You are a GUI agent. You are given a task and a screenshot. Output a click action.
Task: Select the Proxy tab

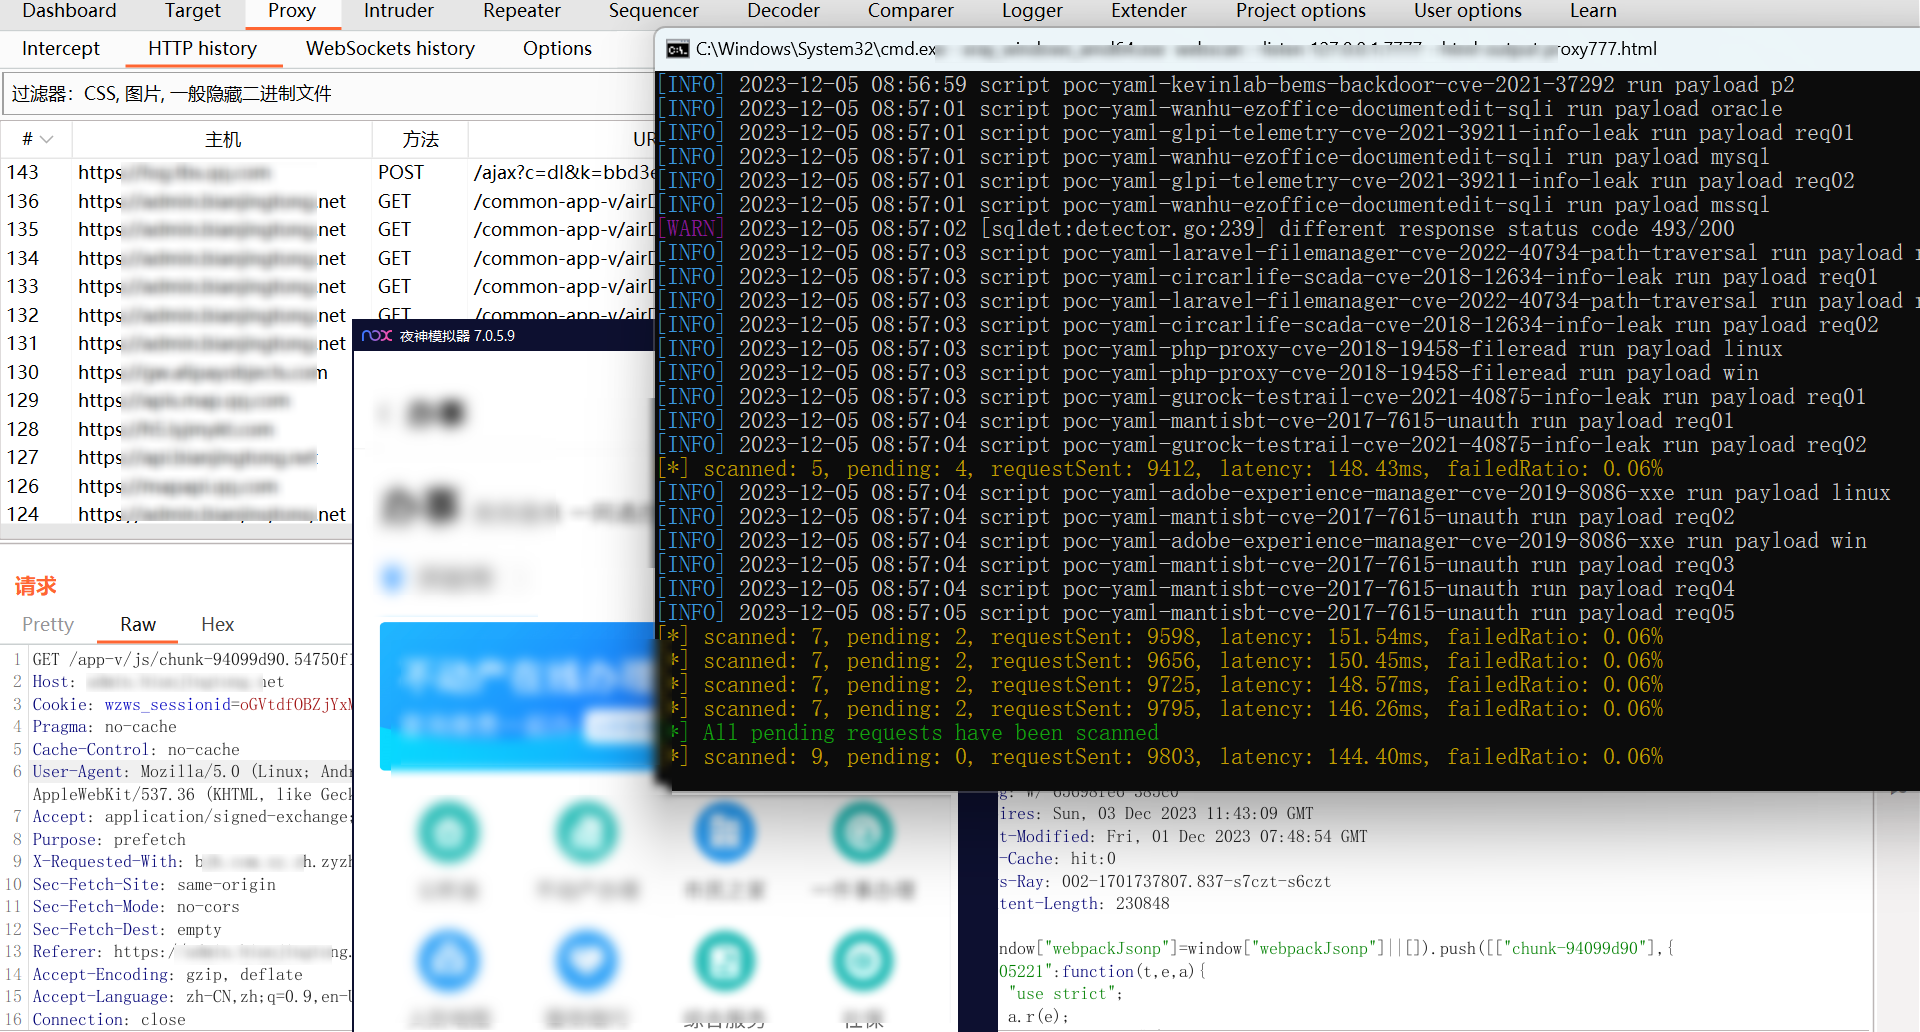coord(292,11)
